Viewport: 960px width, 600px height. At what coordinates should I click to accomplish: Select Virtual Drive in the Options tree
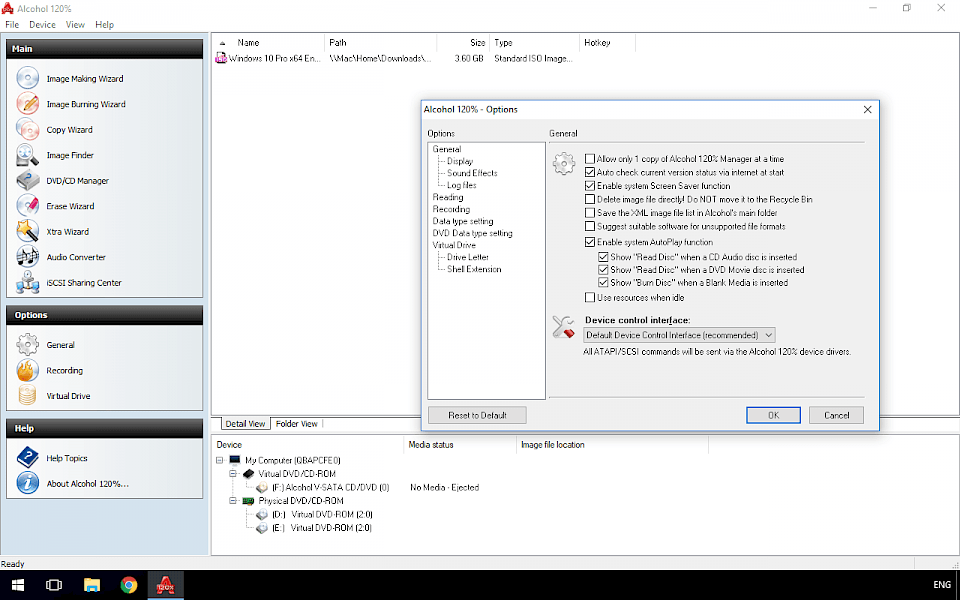tap(454, 246)
